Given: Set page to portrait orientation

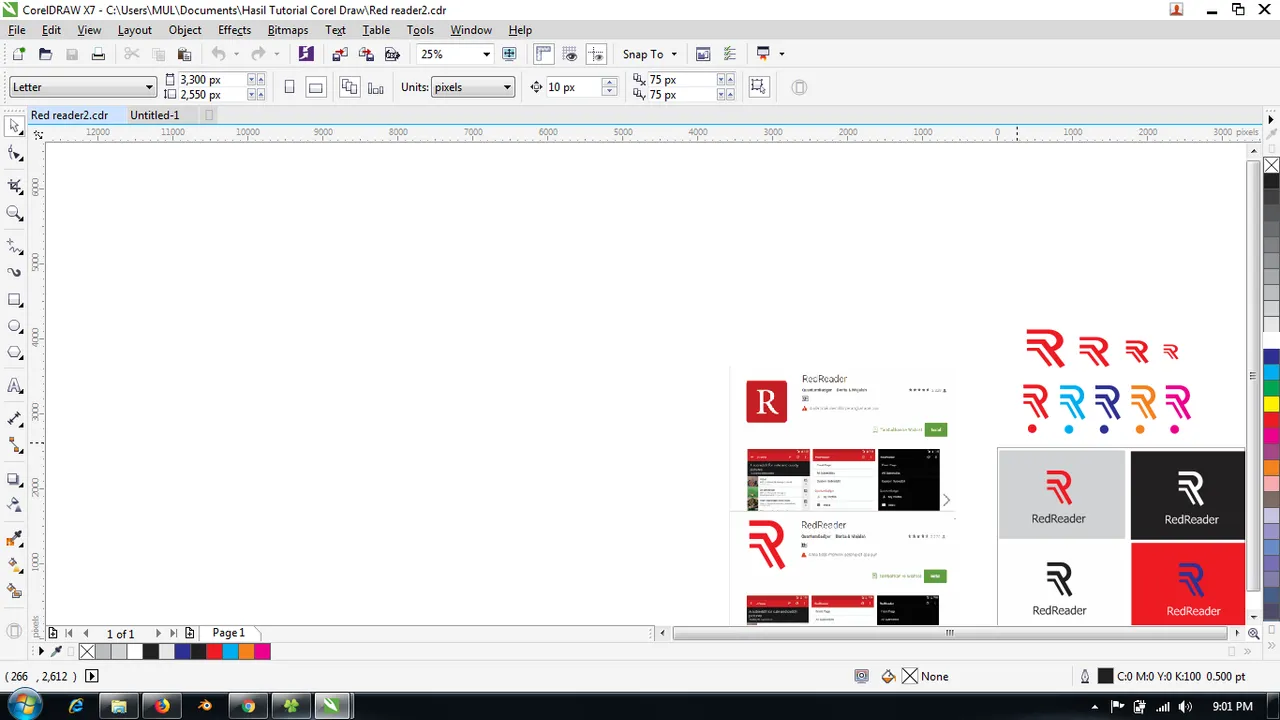Looking at the screenshot, I should tap(289, 87).
